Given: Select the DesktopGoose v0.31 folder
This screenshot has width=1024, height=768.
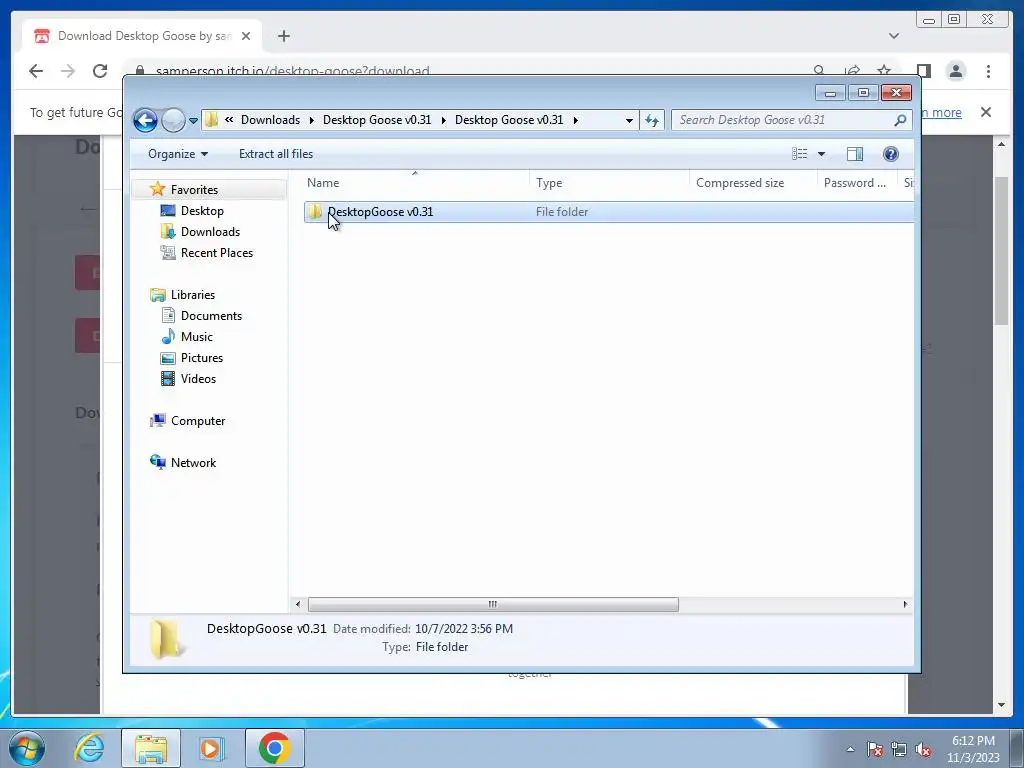Looking at the screenshot, I should (x=608, y=212).
